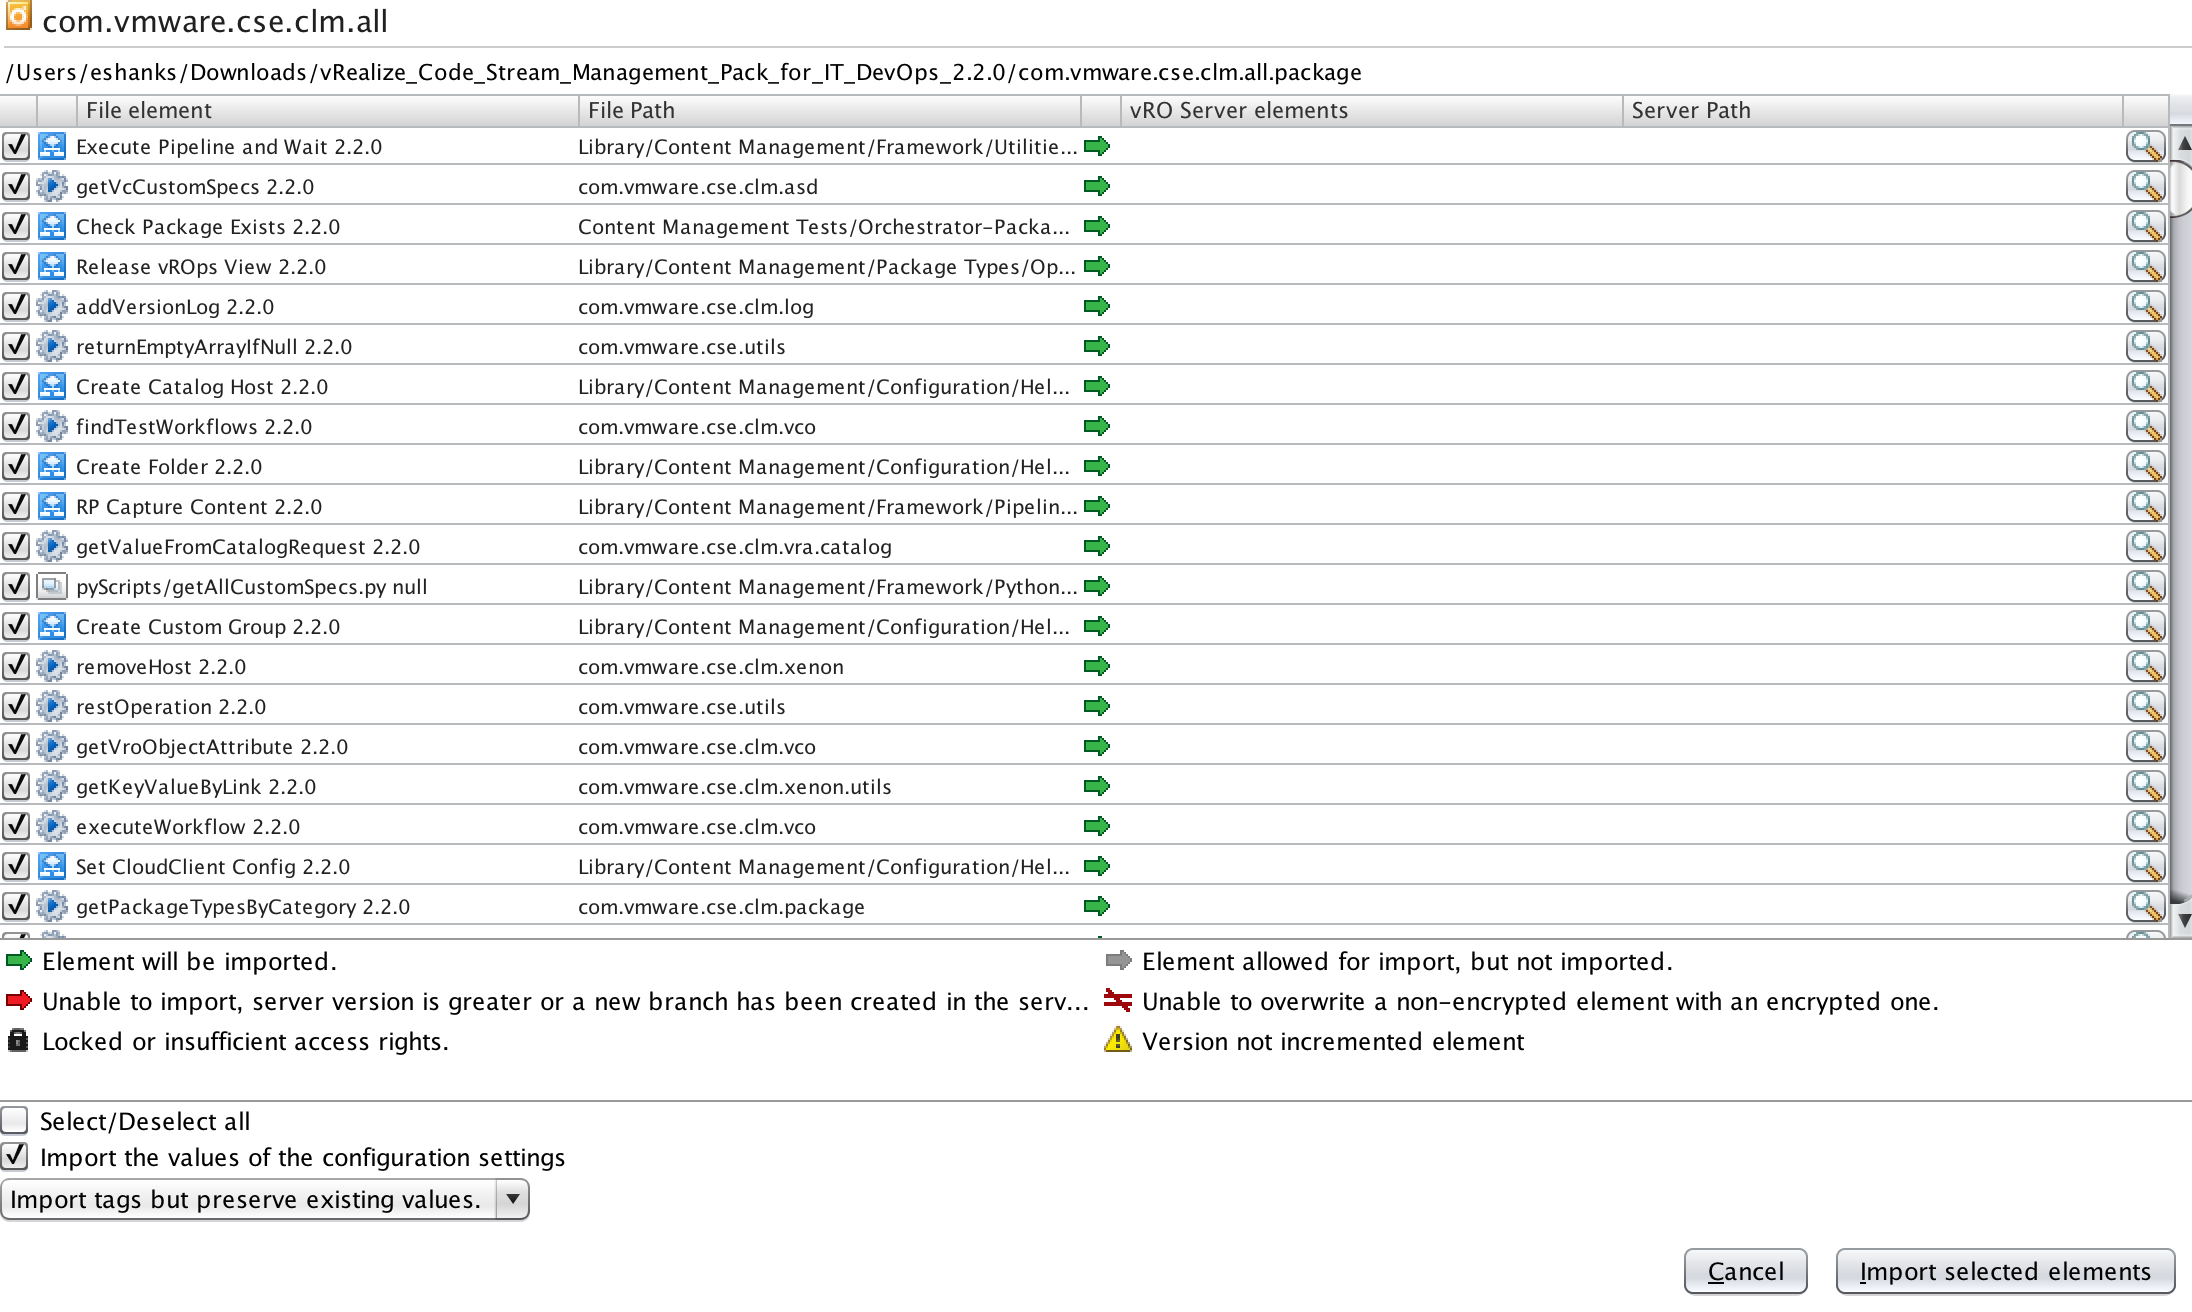Toggle the Select/Deselect all checkbox

pos(15,1120)
